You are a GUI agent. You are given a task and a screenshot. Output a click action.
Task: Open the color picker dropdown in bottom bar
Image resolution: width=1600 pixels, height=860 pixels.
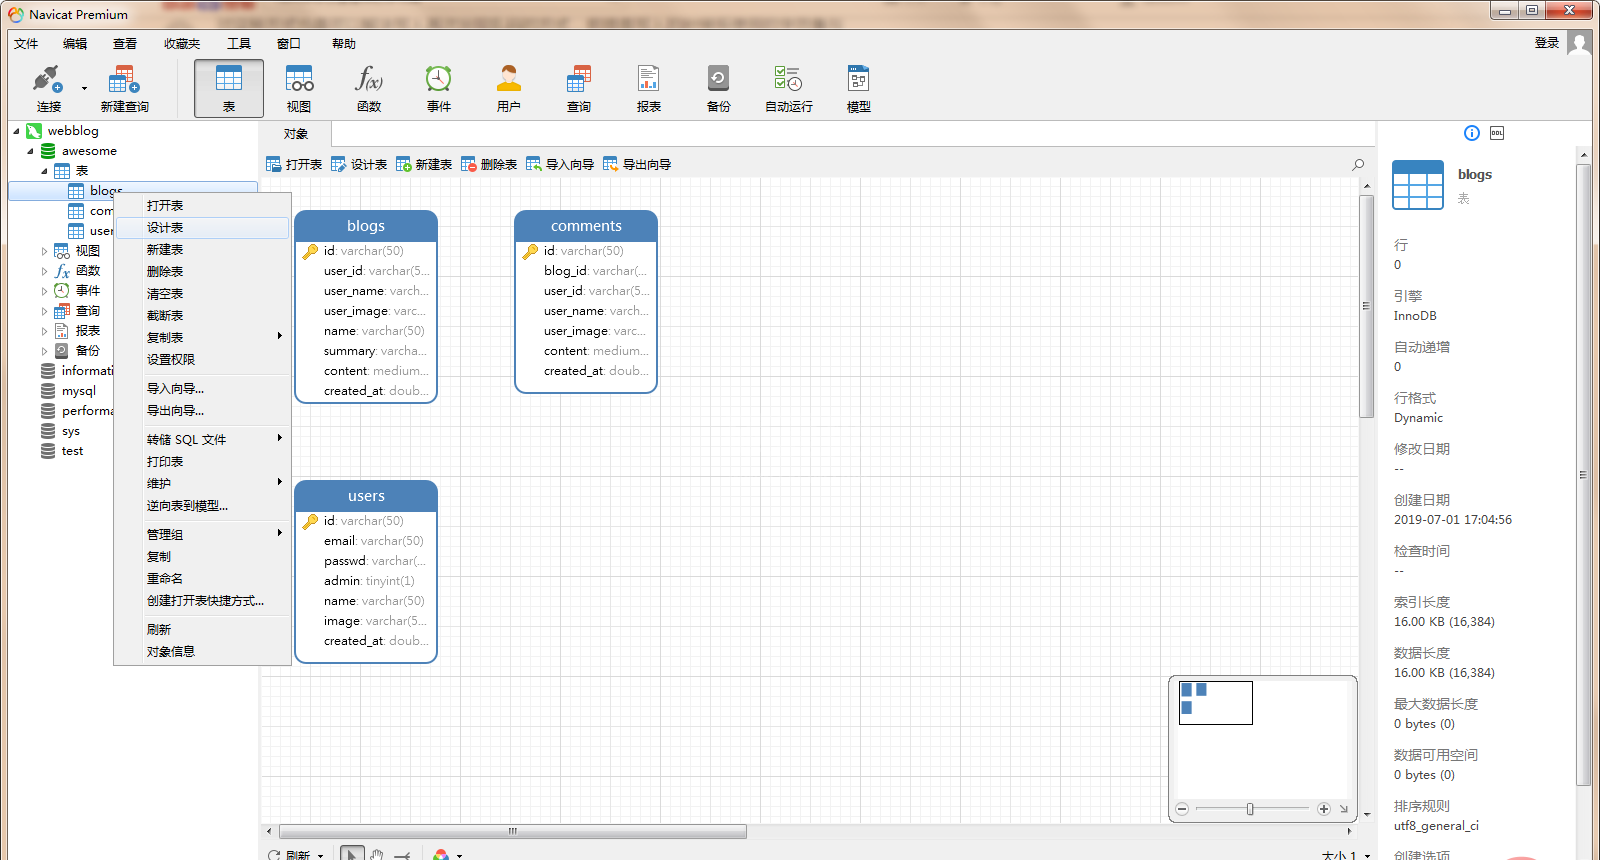pyautogui.click(x=460, y=856)
